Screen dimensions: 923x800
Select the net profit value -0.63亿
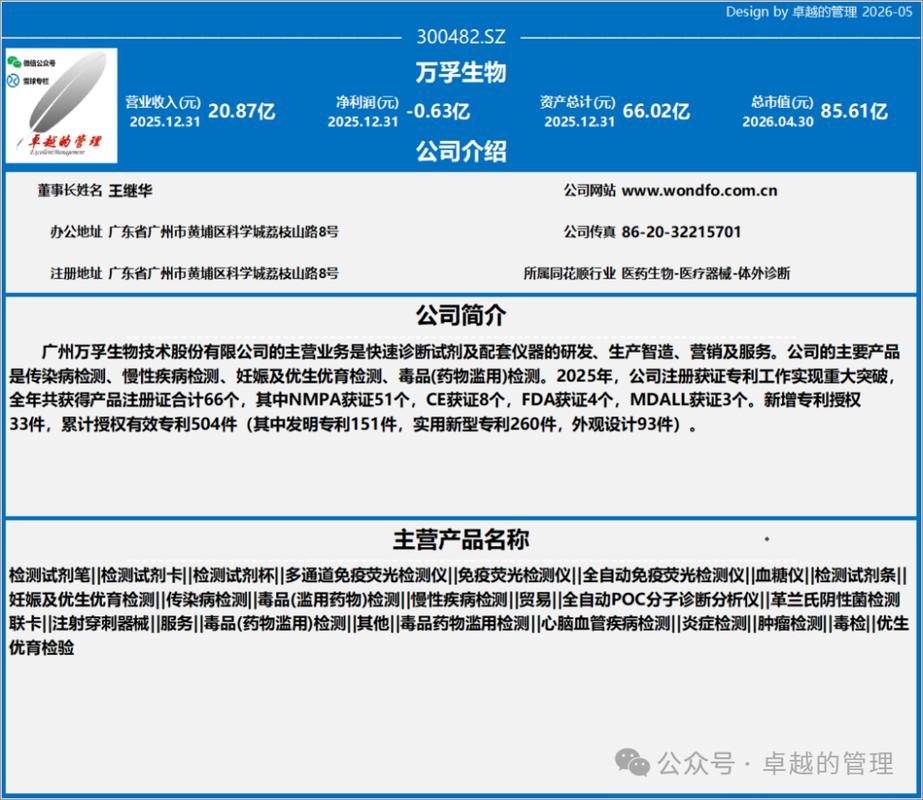coord(438,111)
